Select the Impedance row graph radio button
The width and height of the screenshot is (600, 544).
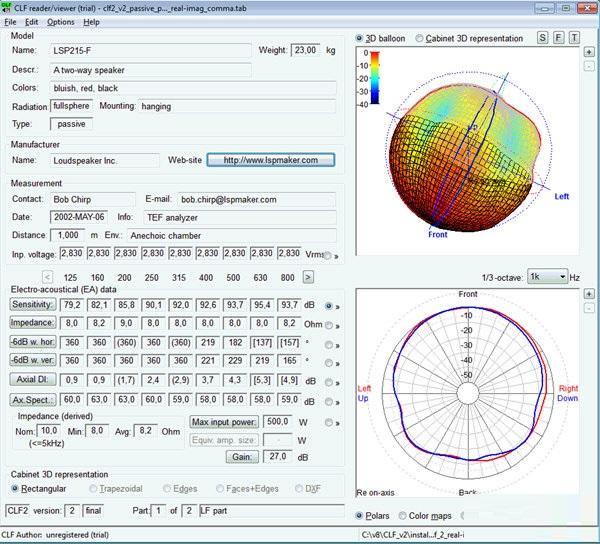click(331, 323)
